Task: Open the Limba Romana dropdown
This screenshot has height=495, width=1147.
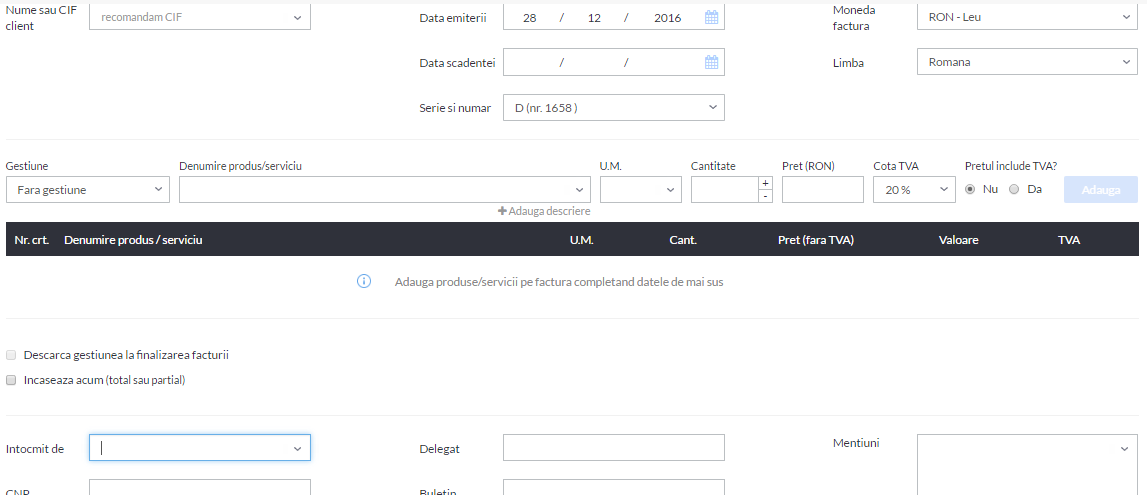Action: [x=1027, y=62]
